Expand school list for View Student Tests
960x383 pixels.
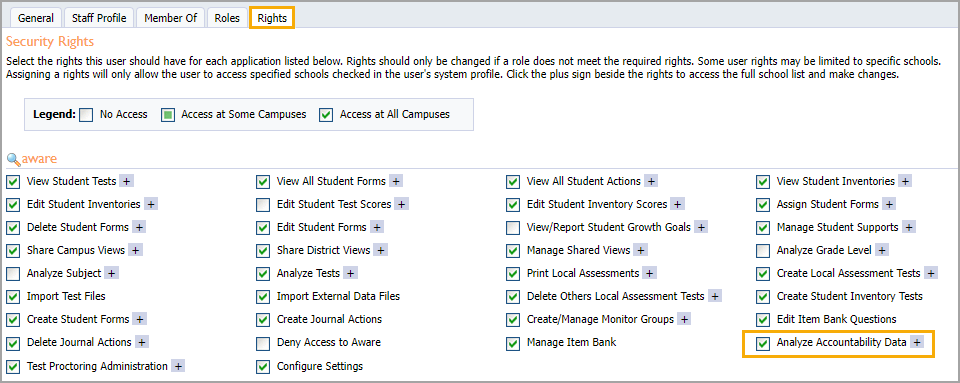126,181
